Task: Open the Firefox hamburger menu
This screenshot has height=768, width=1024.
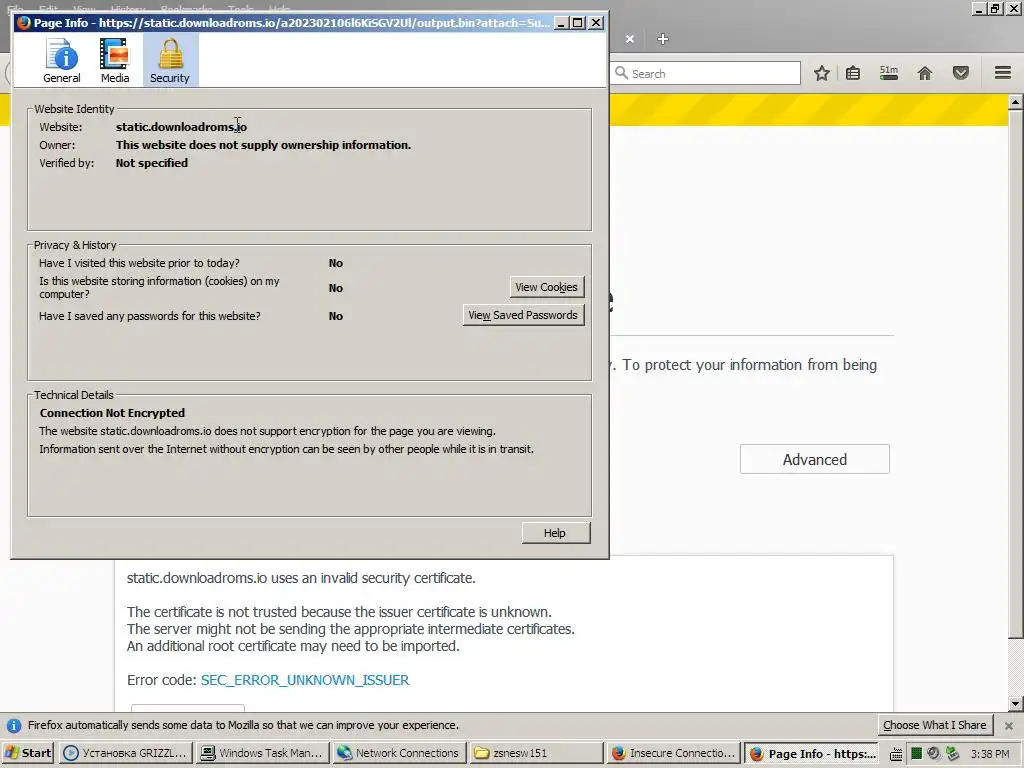Action: tap(1003, 72)
